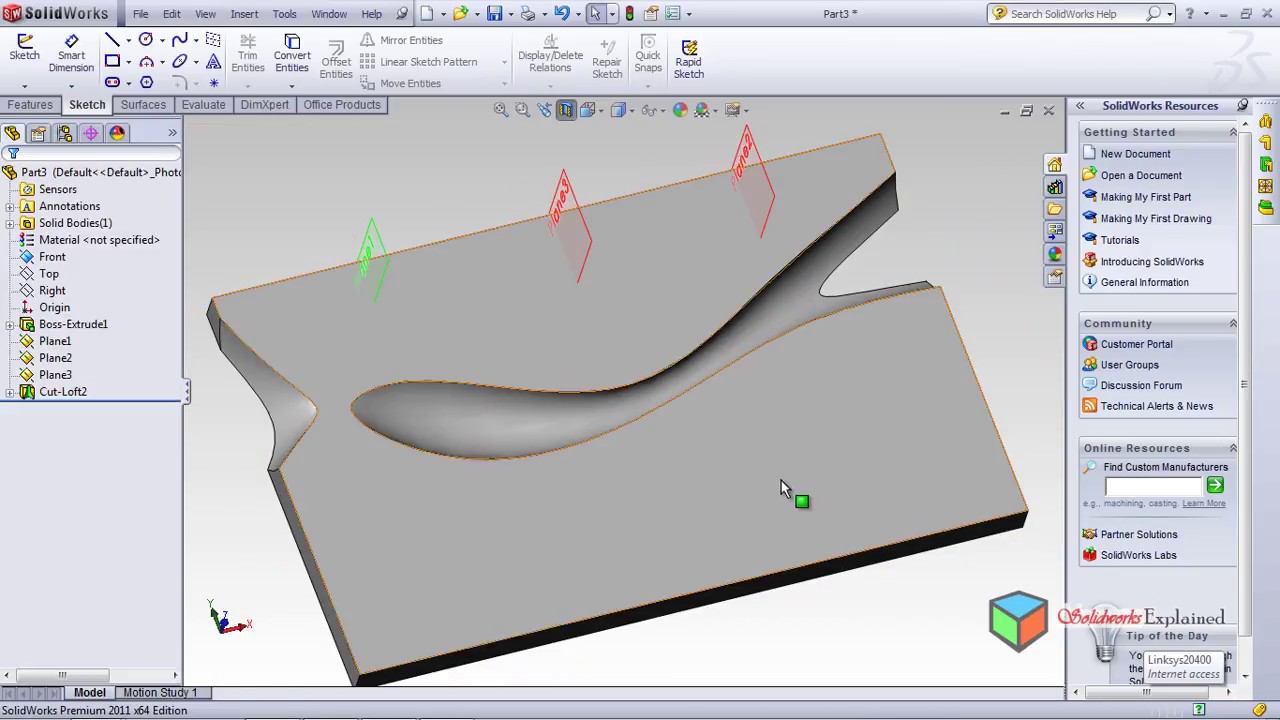Screen dimensions: 1280x720
Task: Open the File menu
Action: [140, 14]
